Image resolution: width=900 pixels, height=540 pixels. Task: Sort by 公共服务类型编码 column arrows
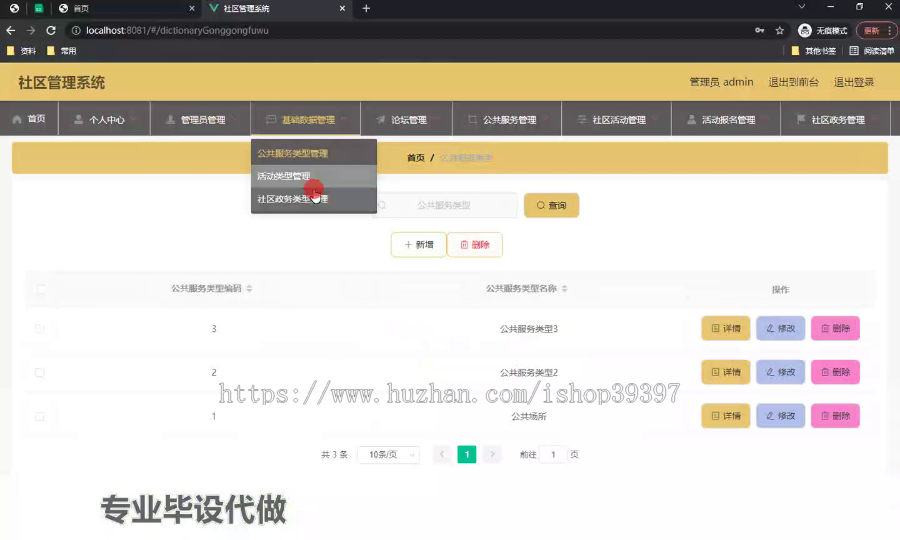pos(249,289)
